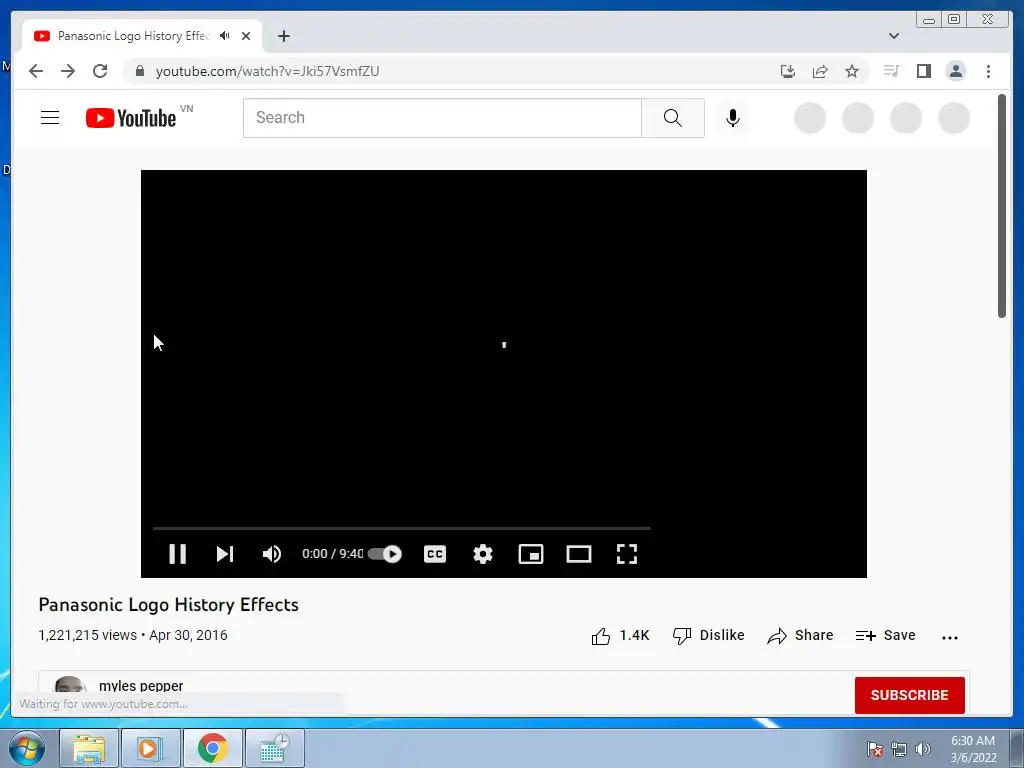This screenshot has width=1024, height=768.
Task: Share this page from address bar
Action: click(820, 71)
